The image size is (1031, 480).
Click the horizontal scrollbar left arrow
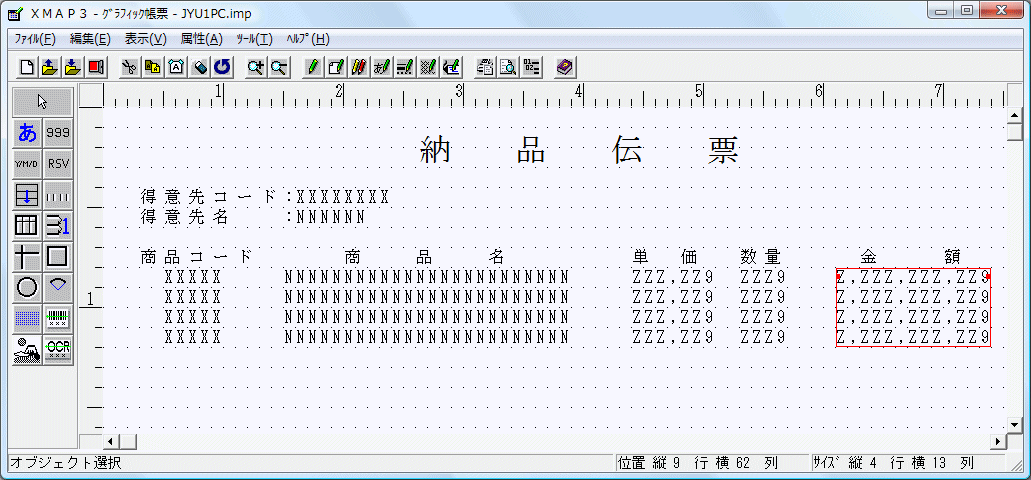pos(110,441)
